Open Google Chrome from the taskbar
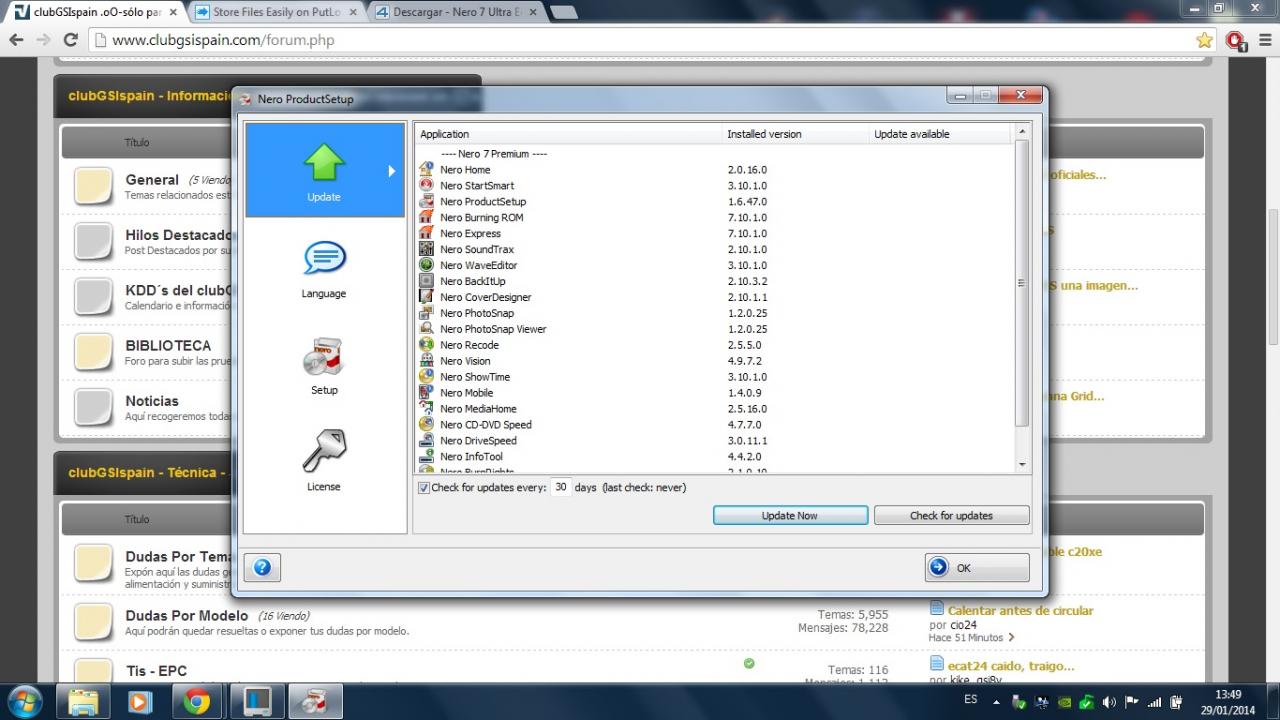This screenshot has width=1280, height=720. pos(197,701)
